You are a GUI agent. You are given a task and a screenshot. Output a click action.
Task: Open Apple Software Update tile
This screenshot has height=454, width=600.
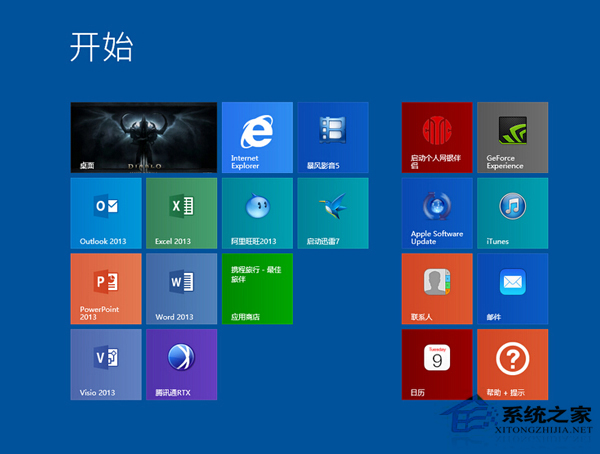pyautogui.click(x=437, y=213)
